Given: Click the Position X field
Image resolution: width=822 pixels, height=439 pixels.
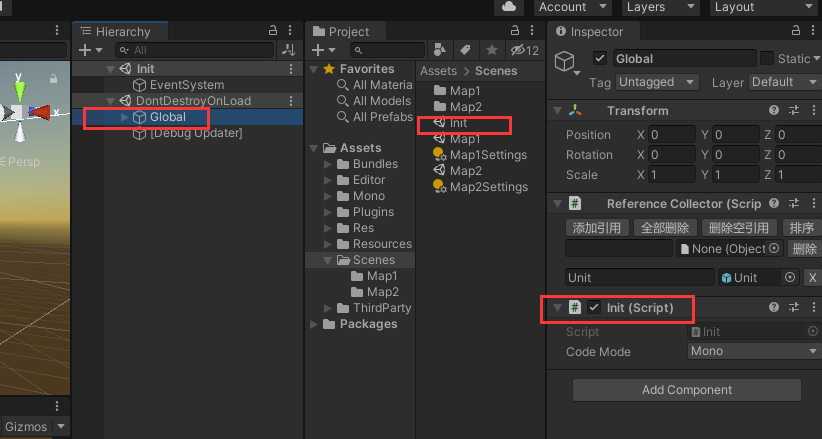Looking at the screenshot, I should pos(672,135).
